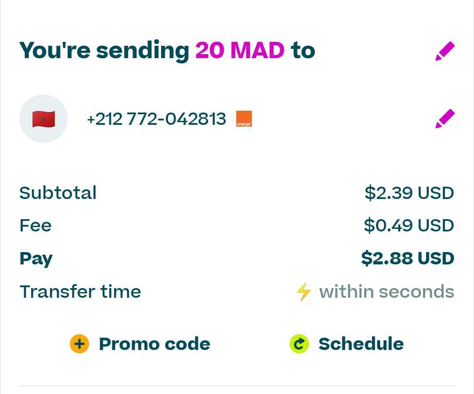The height and width of the screenshot is (394, 474).
Task: Click the "You're sending" heading
Action: click(x=104, y=50)
